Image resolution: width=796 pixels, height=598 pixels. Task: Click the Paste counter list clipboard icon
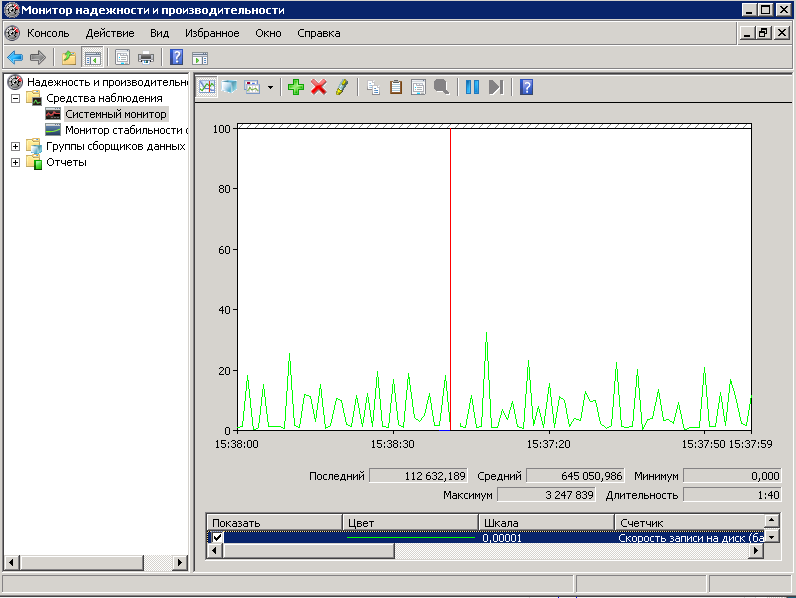point(396,87)
